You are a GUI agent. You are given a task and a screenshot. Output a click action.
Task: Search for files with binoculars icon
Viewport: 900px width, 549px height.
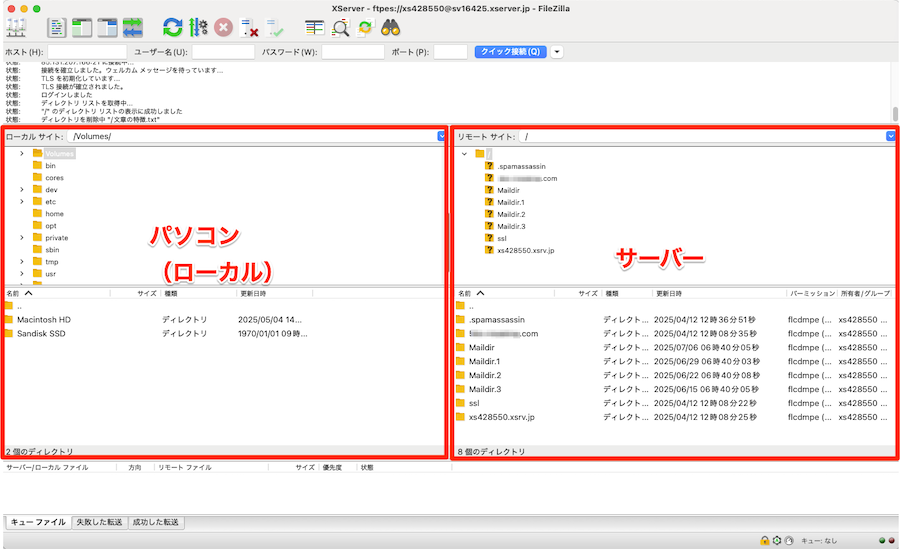(x=390, y=28)
